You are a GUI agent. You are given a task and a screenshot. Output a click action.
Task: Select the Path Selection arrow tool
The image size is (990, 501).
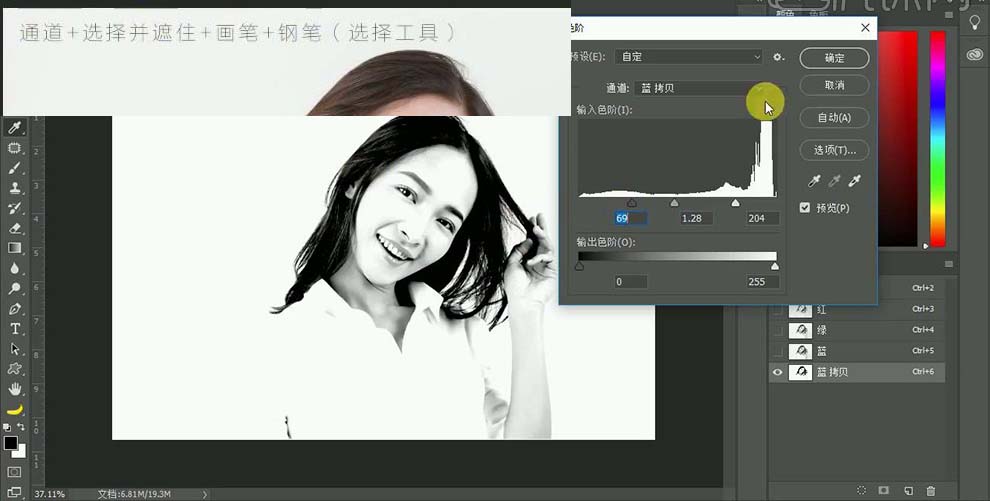(14, 349)
